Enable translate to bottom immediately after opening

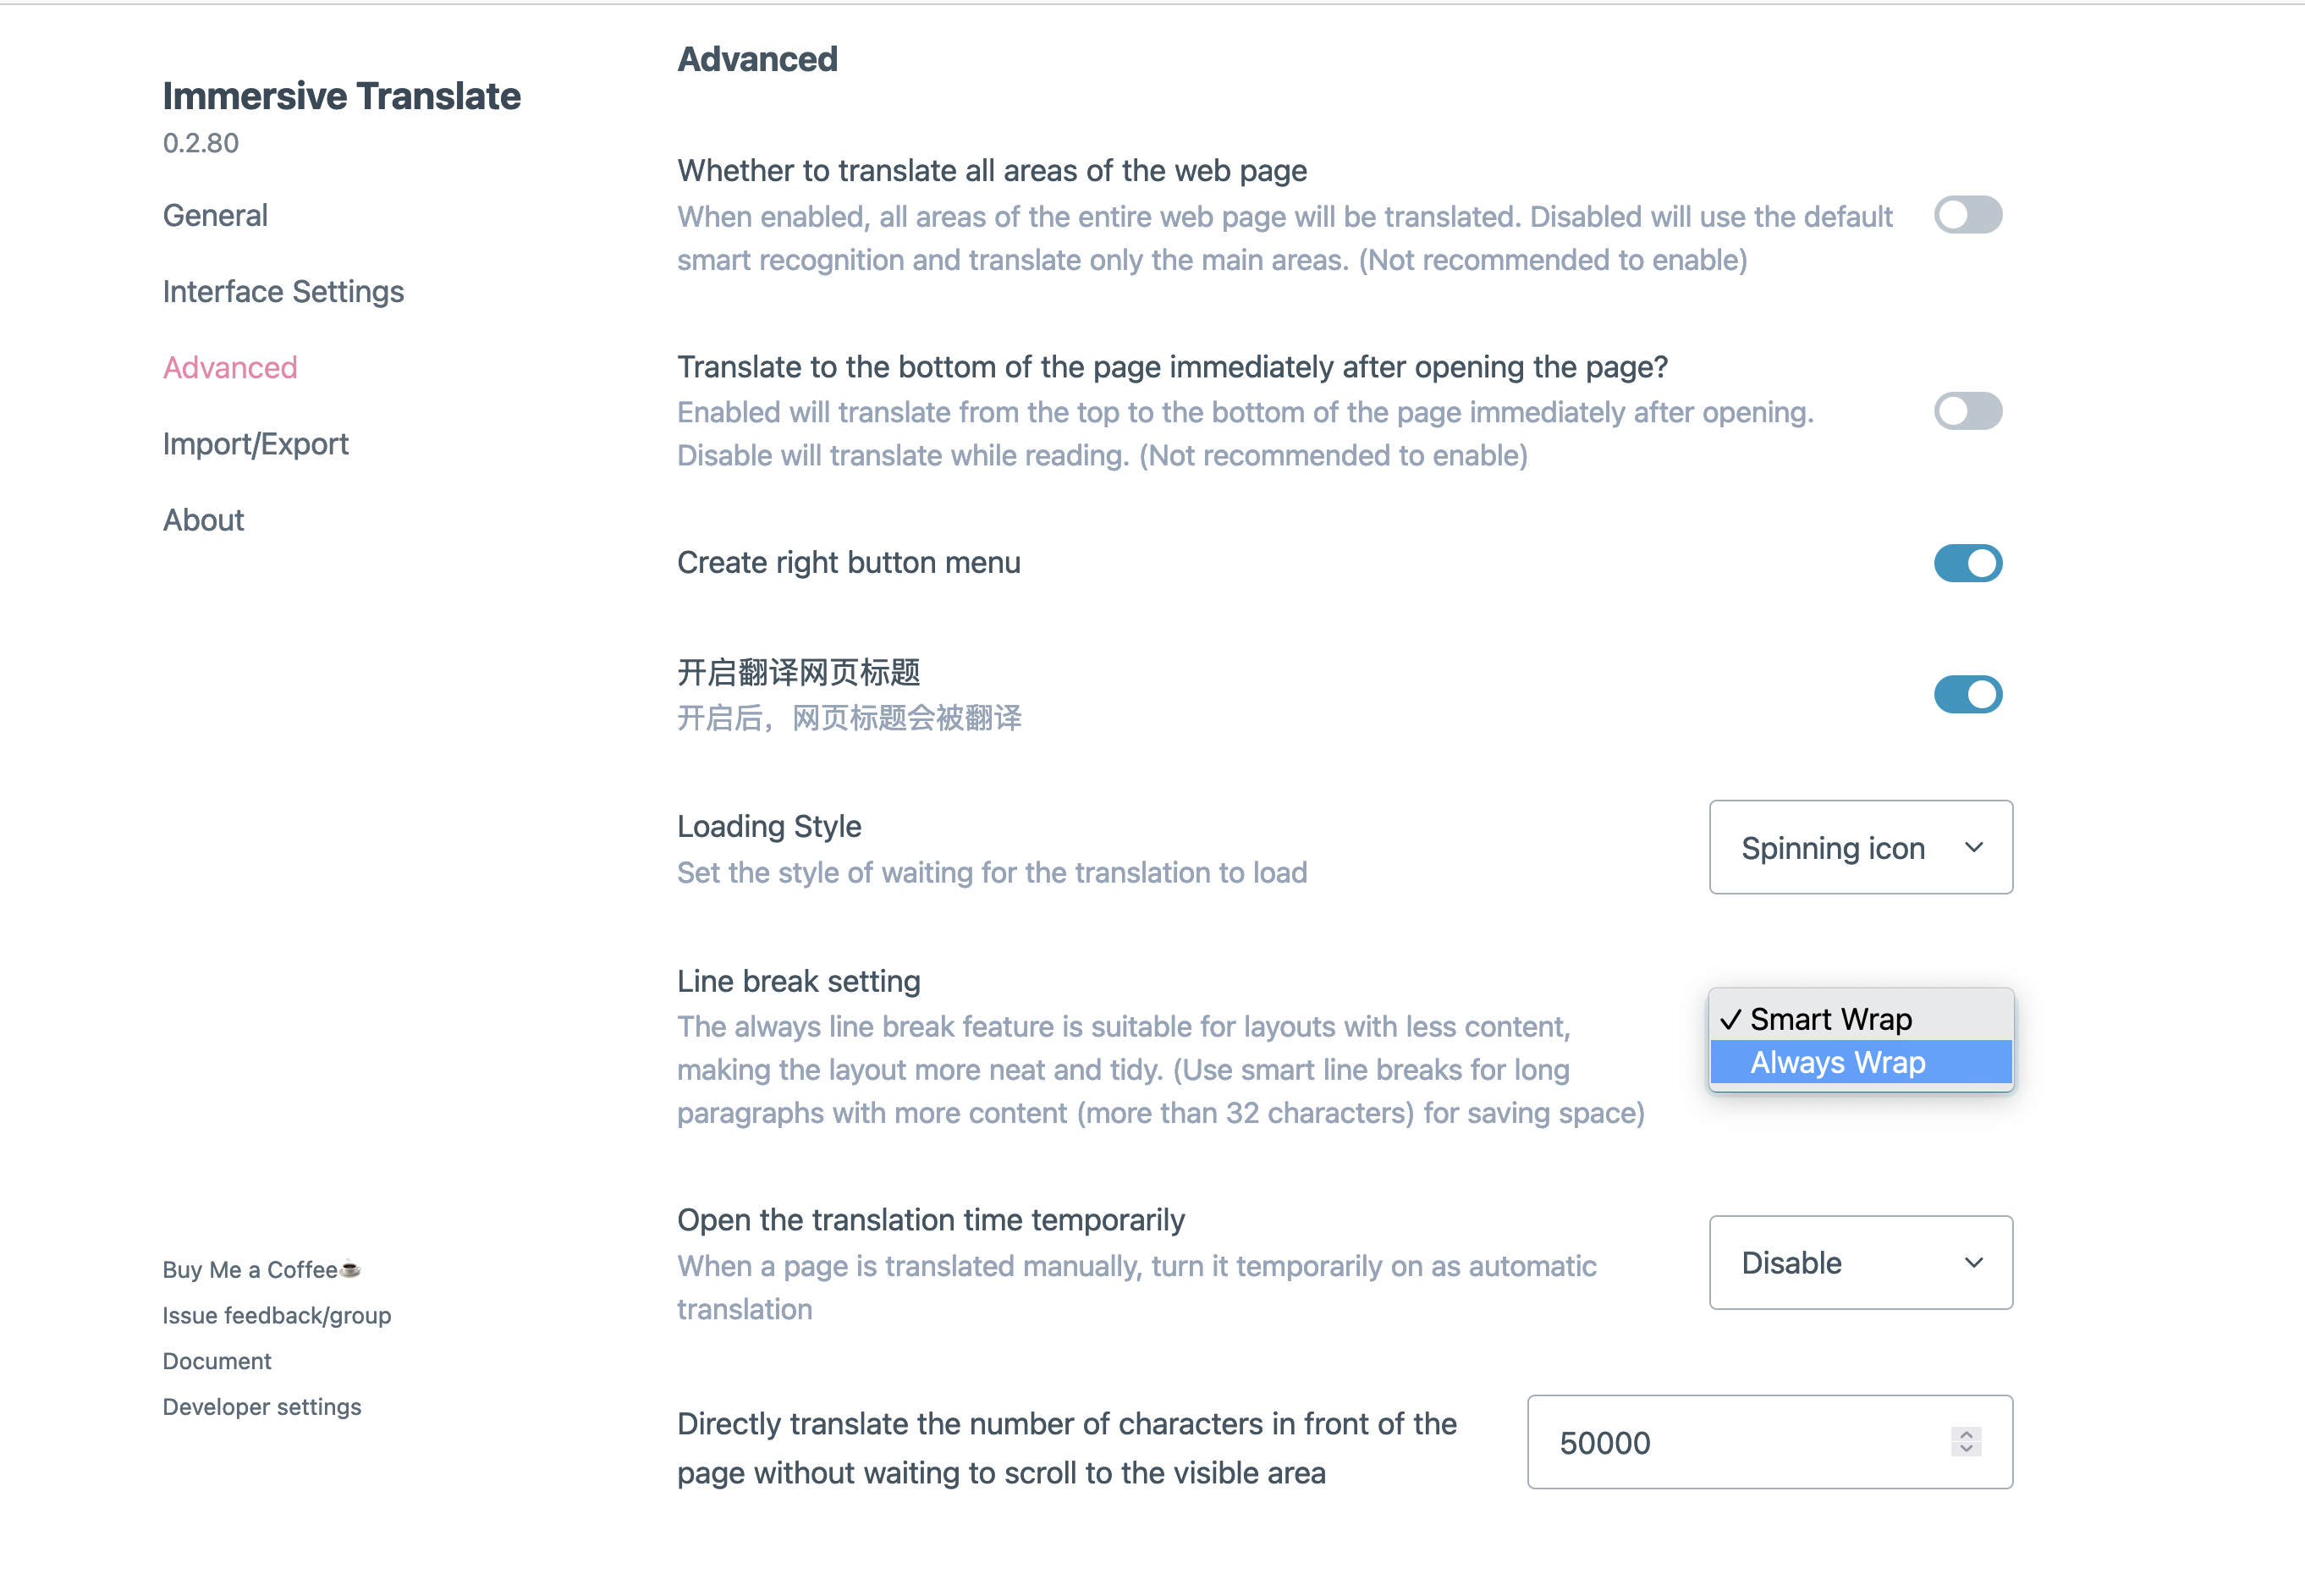(1967, 410)
